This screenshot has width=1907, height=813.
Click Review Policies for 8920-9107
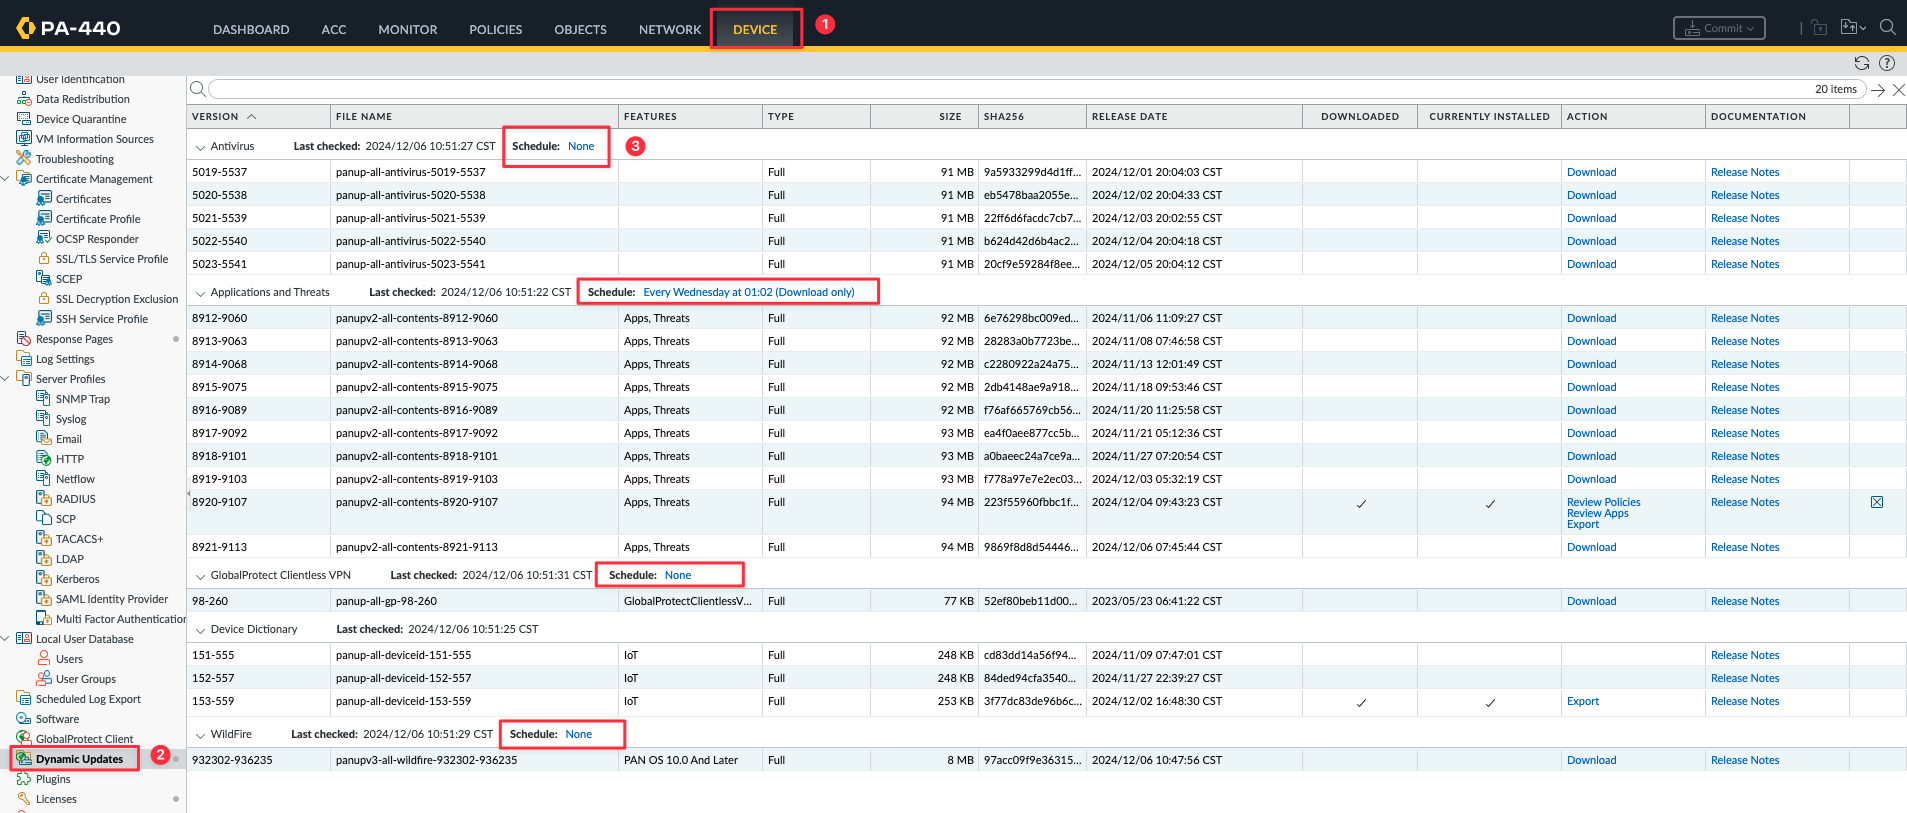1603,502
